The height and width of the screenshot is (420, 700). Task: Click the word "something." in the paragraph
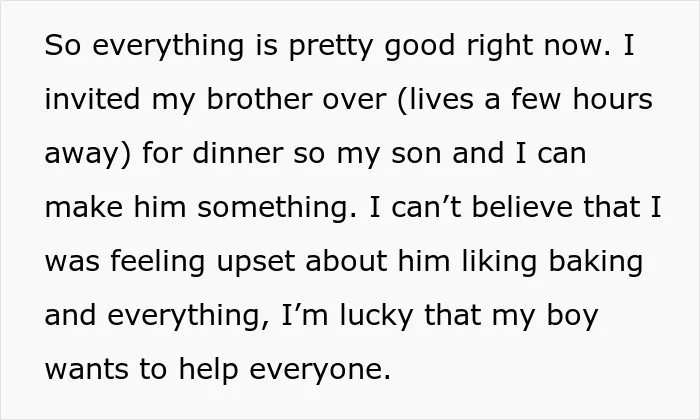pos(277,207)
